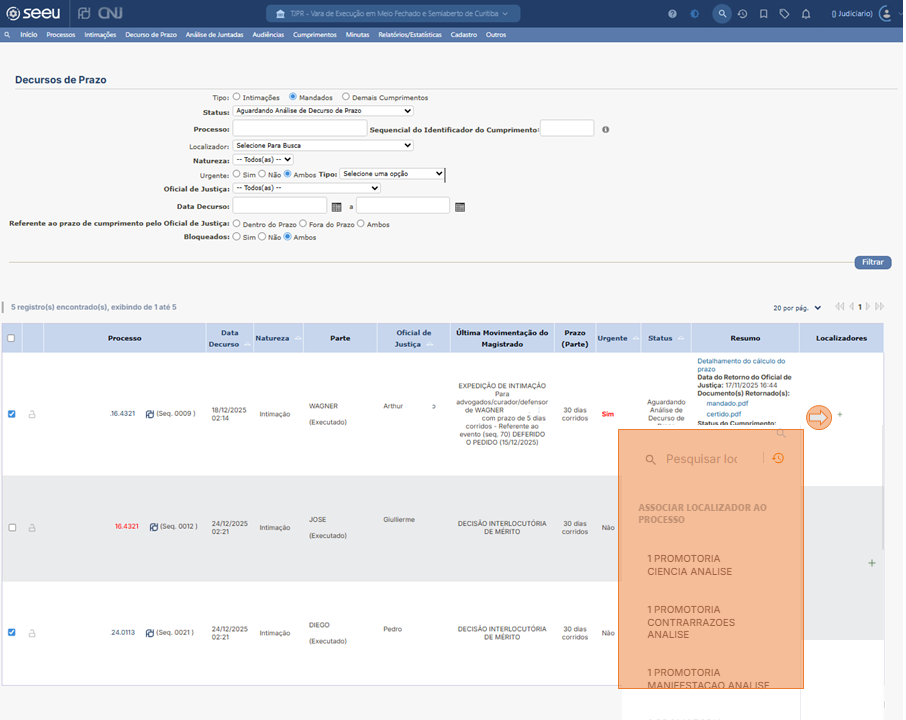Screen dimensions: 906x720
Task: Click the bookmark icon in header
Action: (x=763, y=14)
